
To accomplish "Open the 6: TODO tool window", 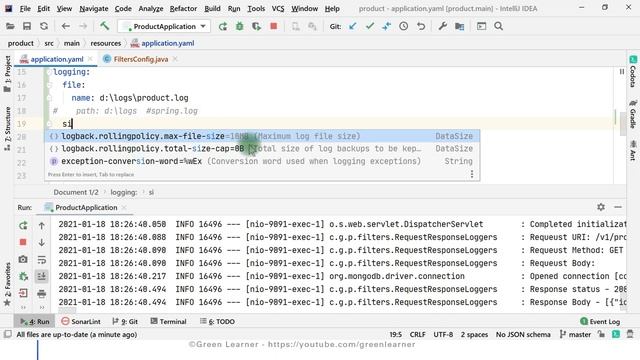I will point(217,322).
